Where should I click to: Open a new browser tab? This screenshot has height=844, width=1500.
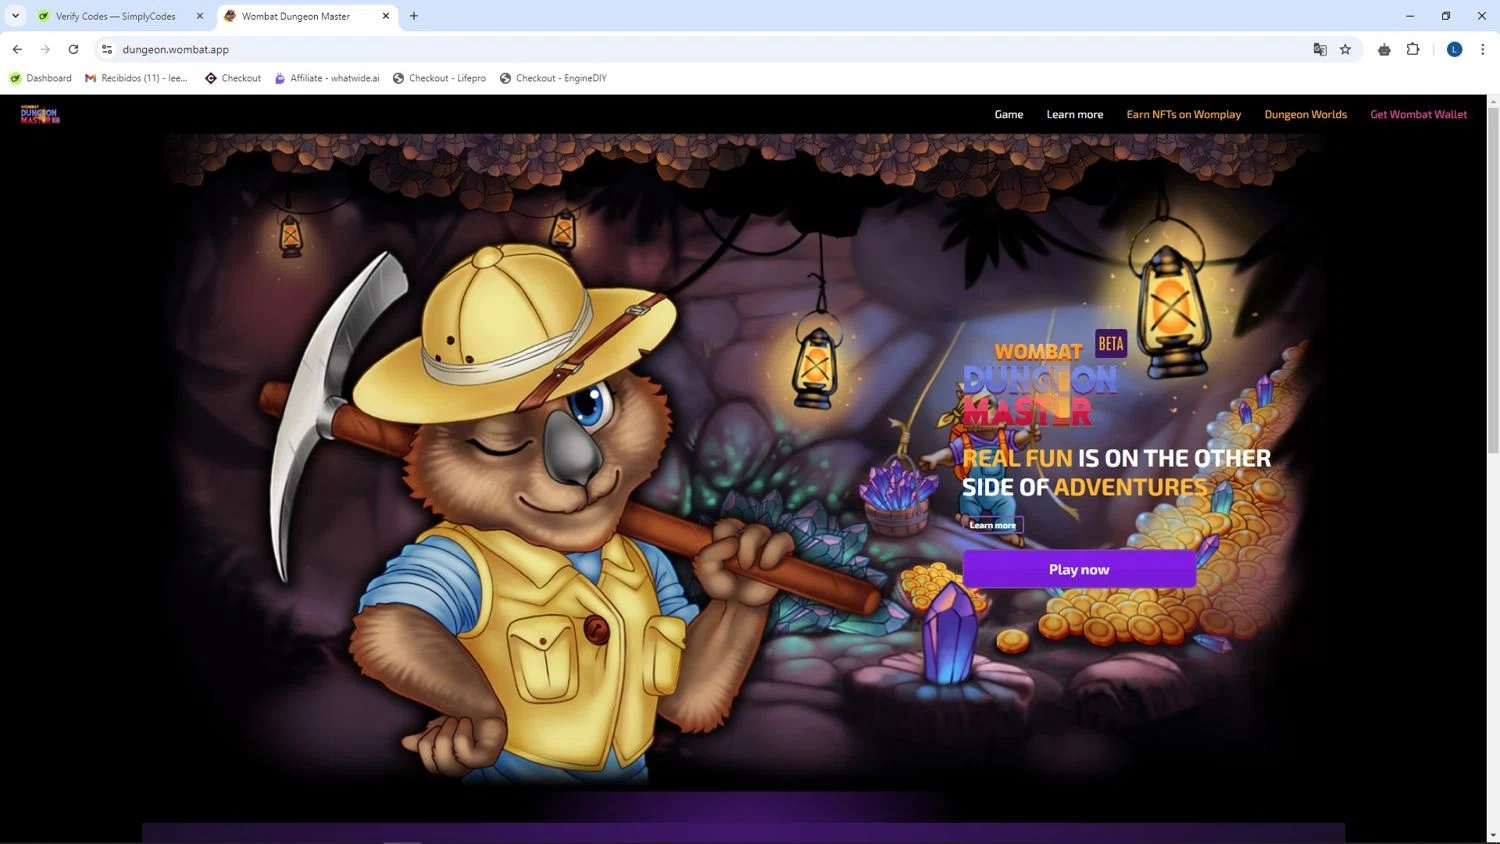[414, 16]
